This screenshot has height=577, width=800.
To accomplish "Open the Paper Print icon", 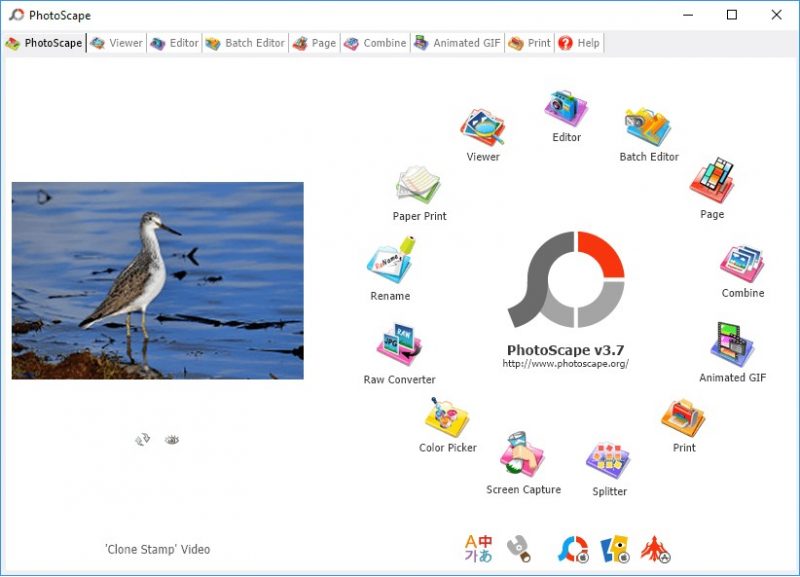I will 418,185.
